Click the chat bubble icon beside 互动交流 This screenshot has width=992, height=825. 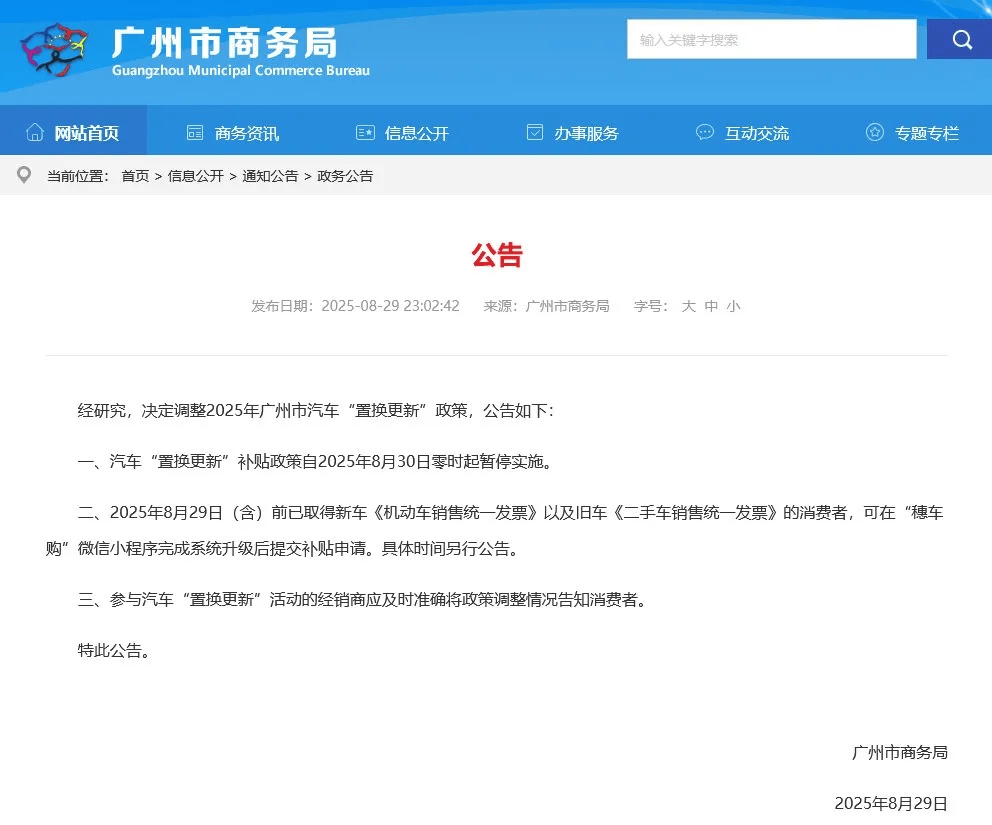(705, 132)
